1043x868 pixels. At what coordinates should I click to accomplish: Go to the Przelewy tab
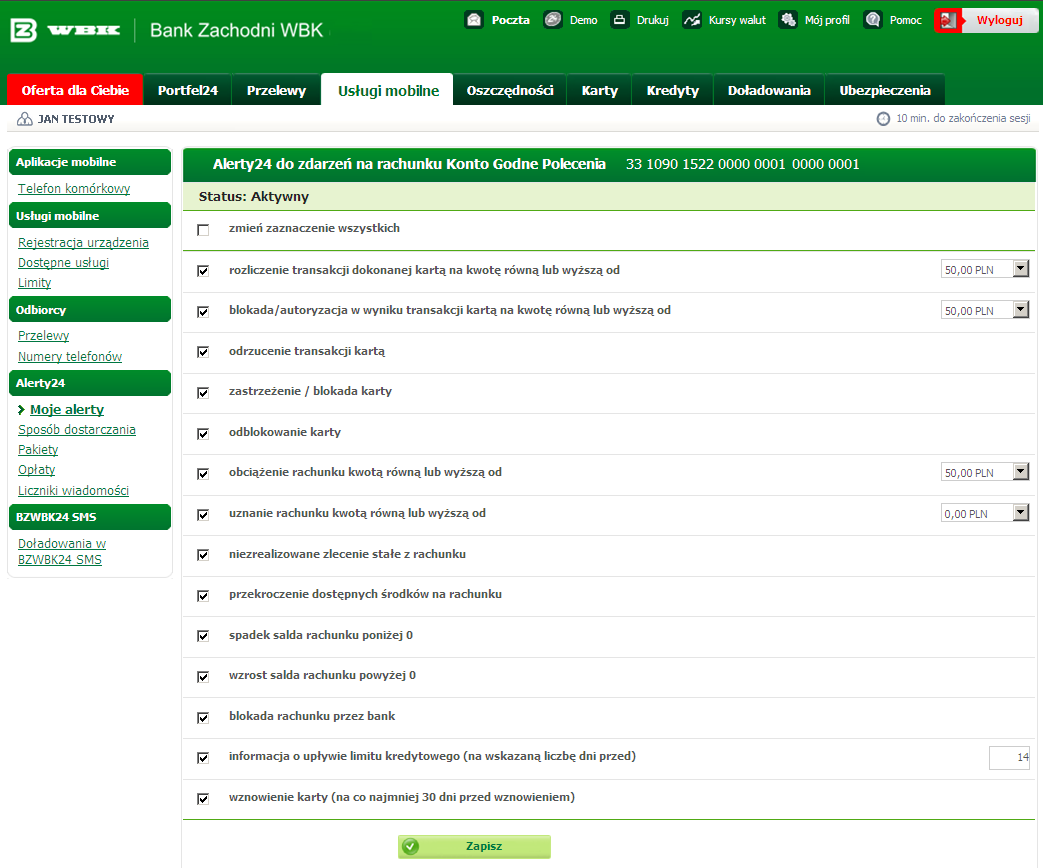pos(276,90)
